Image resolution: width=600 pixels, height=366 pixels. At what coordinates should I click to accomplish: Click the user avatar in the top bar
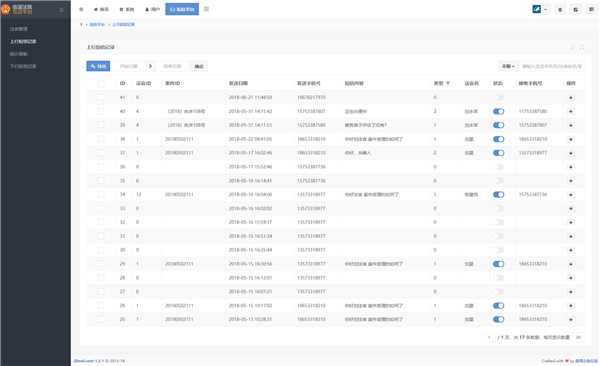coord(536,9)
